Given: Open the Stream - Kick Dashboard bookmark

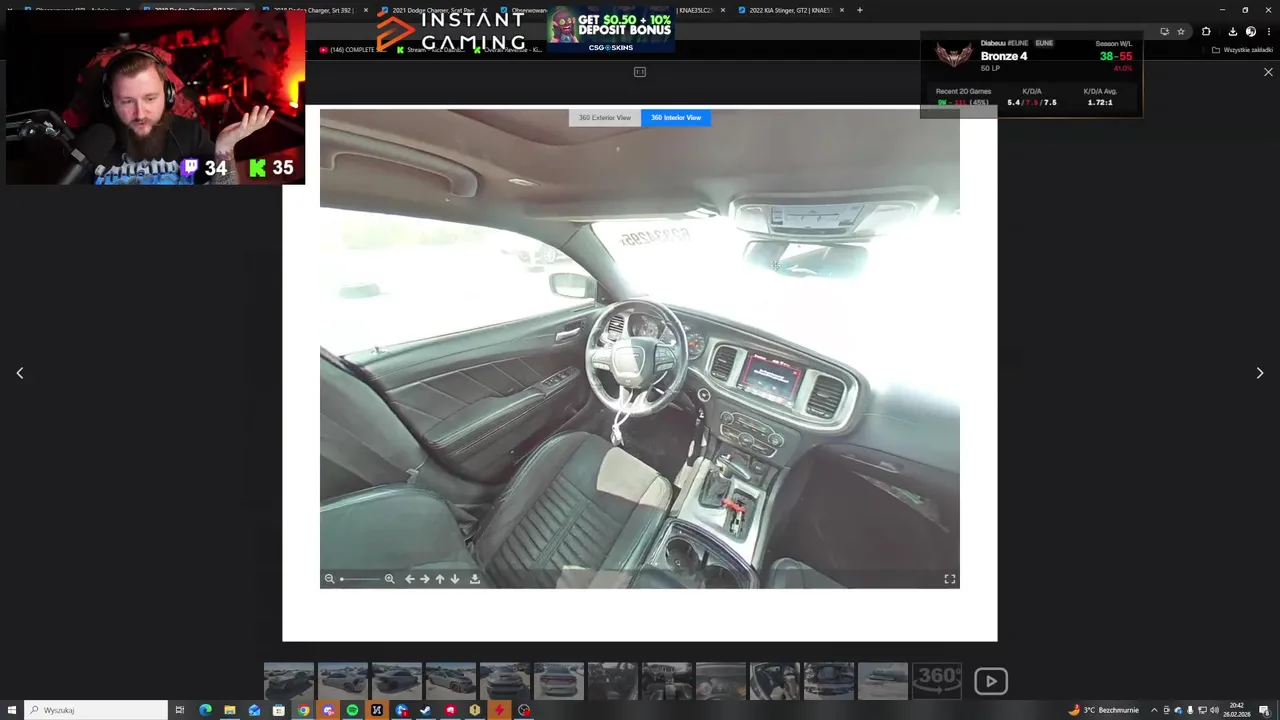Looking at the screenshot, I should coord(430,50).
